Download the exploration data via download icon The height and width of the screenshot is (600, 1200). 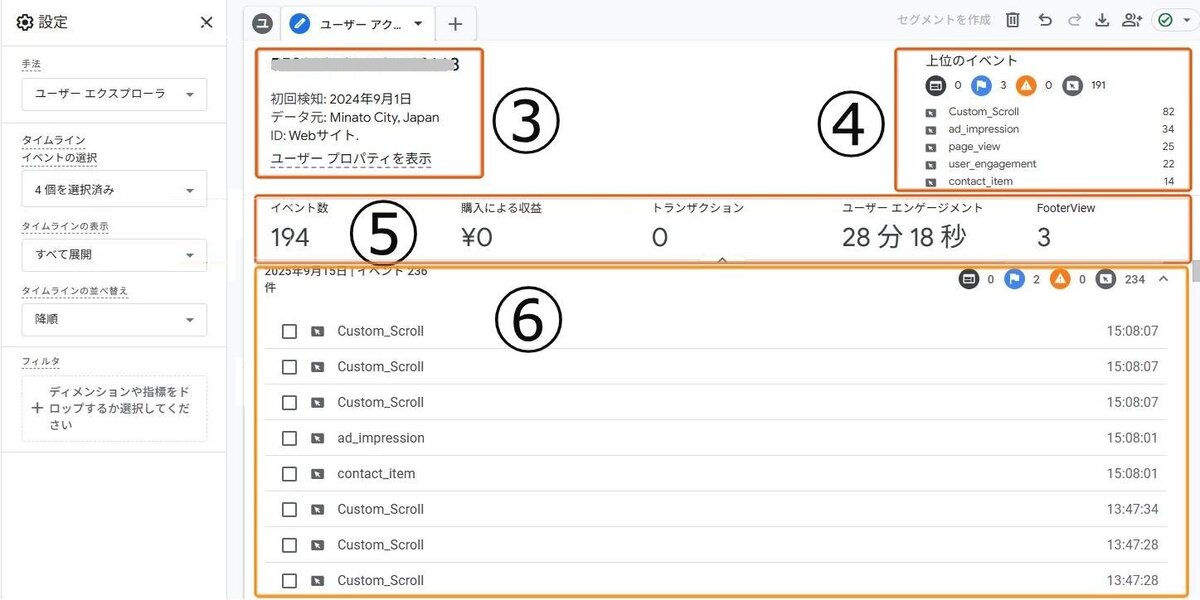[x=1103, y=21]
